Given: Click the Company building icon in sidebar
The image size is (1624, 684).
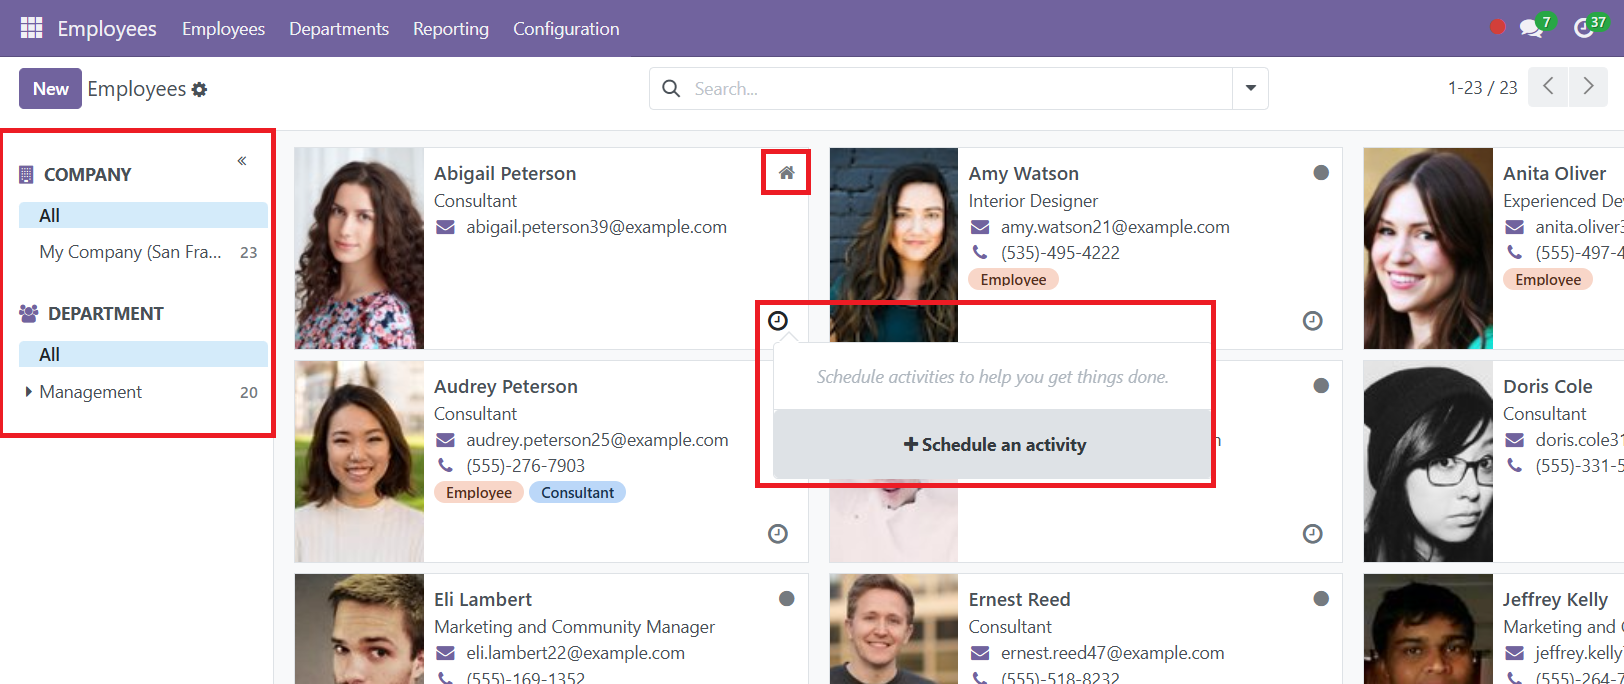Looking at the screenshot, I should [x=27, y=175].
